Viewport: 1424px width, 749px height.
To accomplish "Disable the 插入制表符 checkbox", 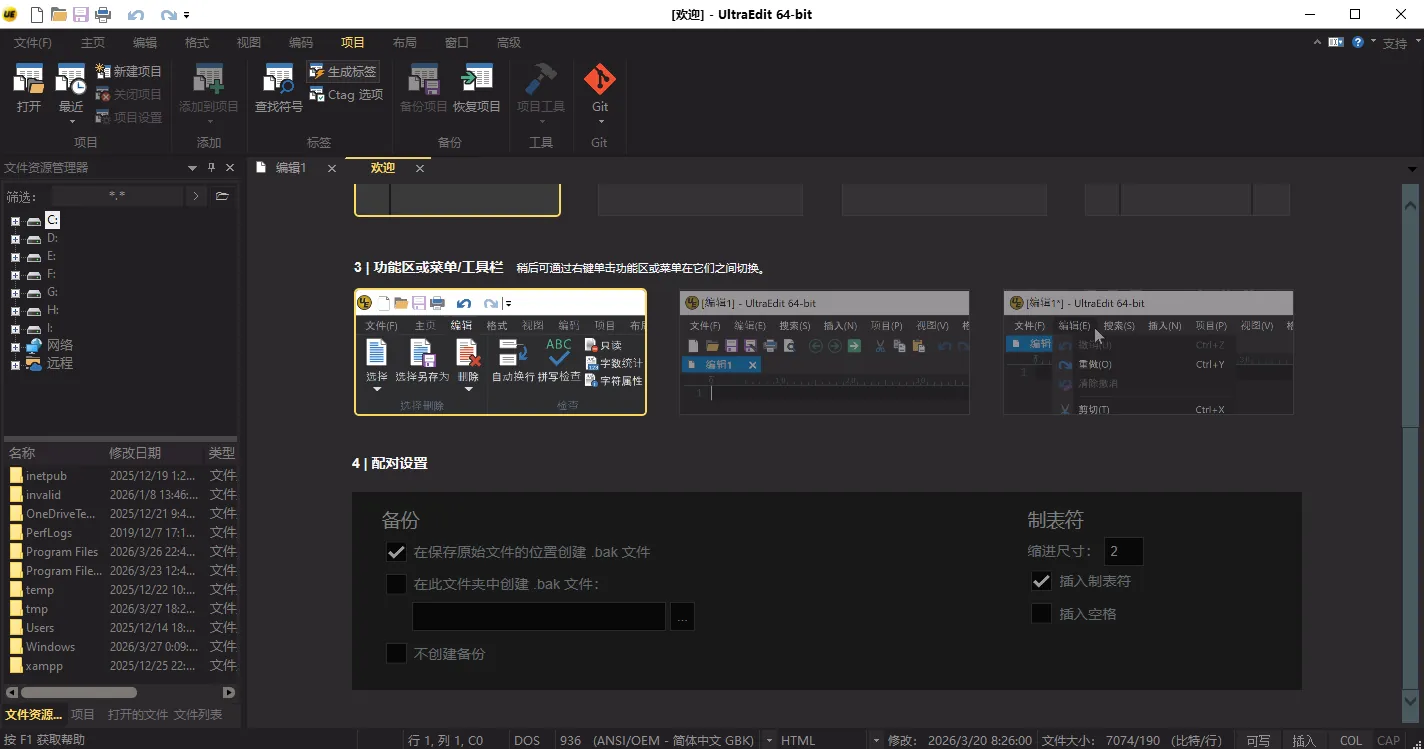I will pos(1040,581).
